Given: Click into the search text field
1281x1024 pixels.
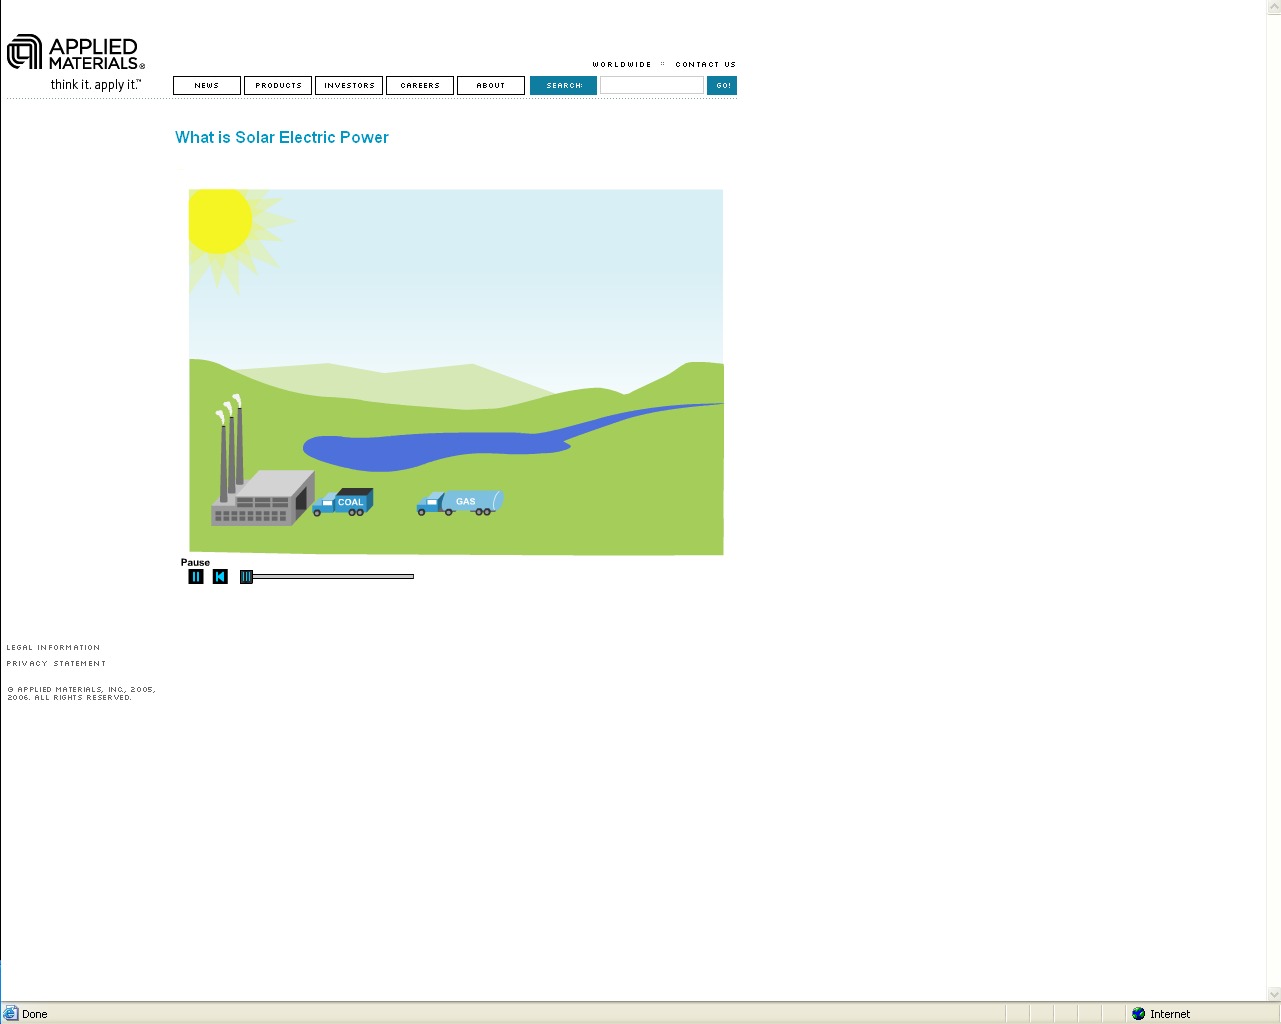Looking at the screenshot, I should (x=651, y=86).
